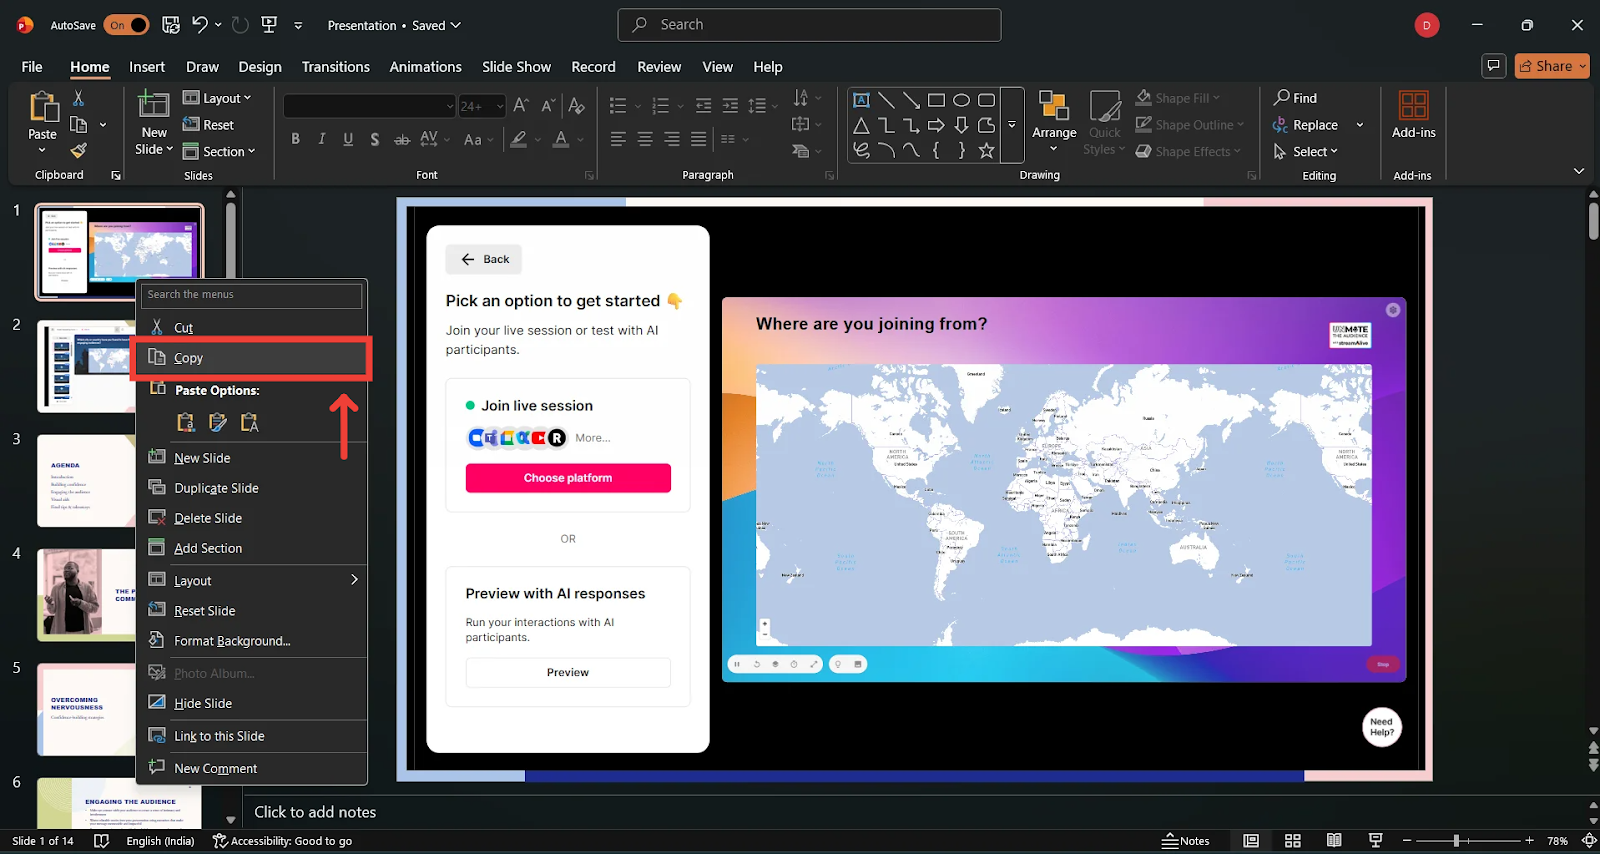Click the zoom slider in status bar
1600x854 pixels.
[1456, 841]
